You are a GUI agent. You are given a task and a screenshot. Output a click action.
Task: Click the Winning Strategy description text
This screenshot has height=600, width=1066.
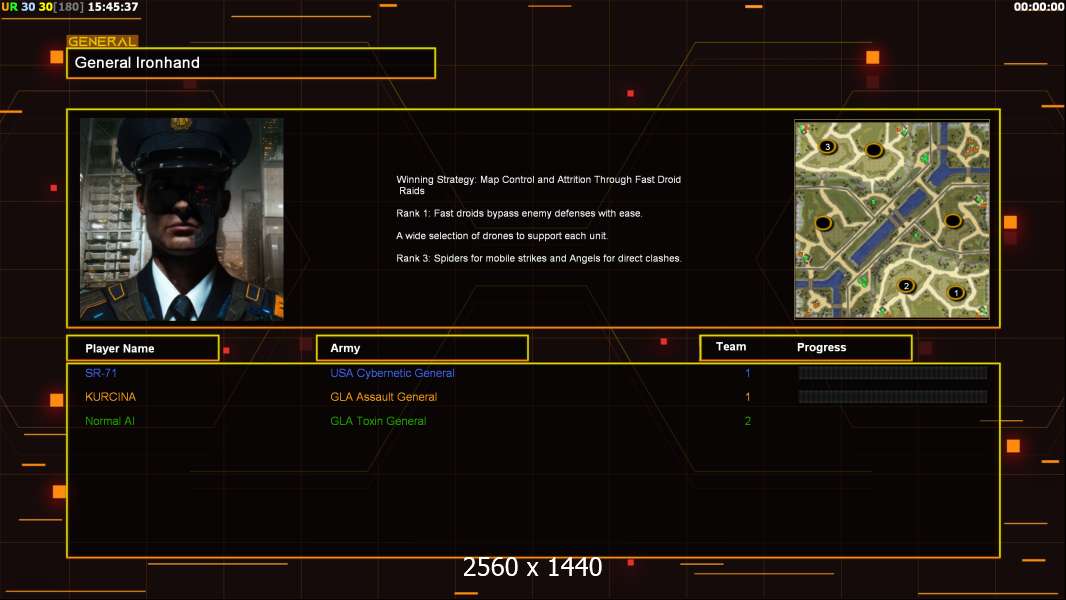click(x=538, y=185)
